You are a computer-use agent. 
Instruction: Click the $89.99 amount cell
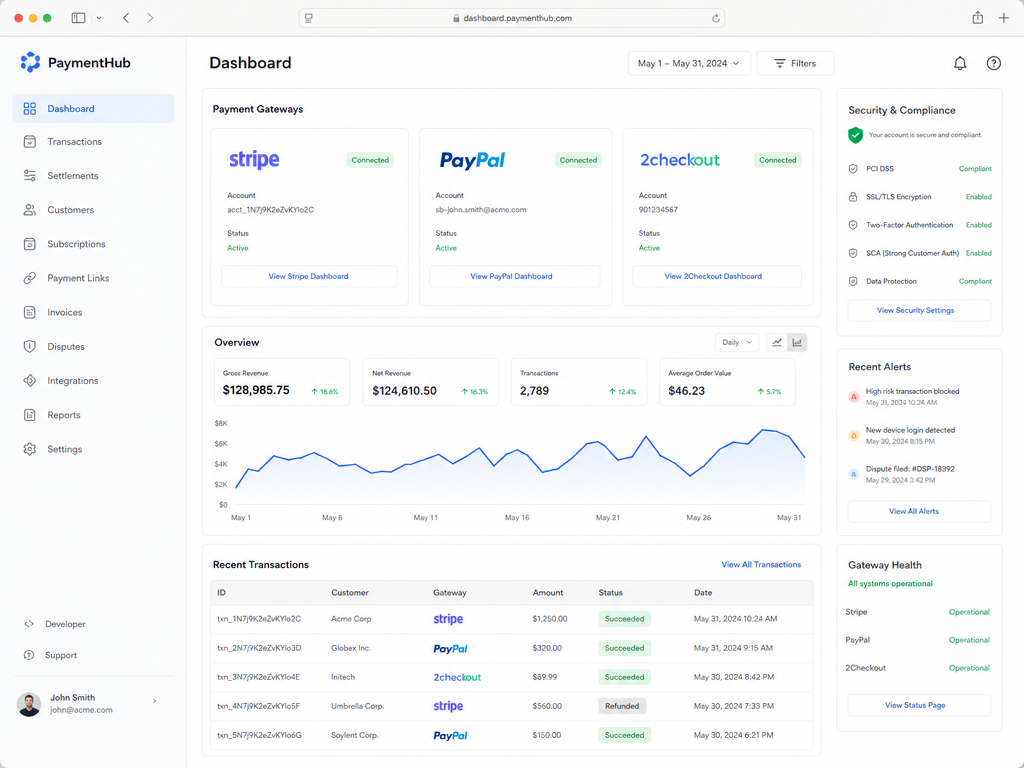545,677
